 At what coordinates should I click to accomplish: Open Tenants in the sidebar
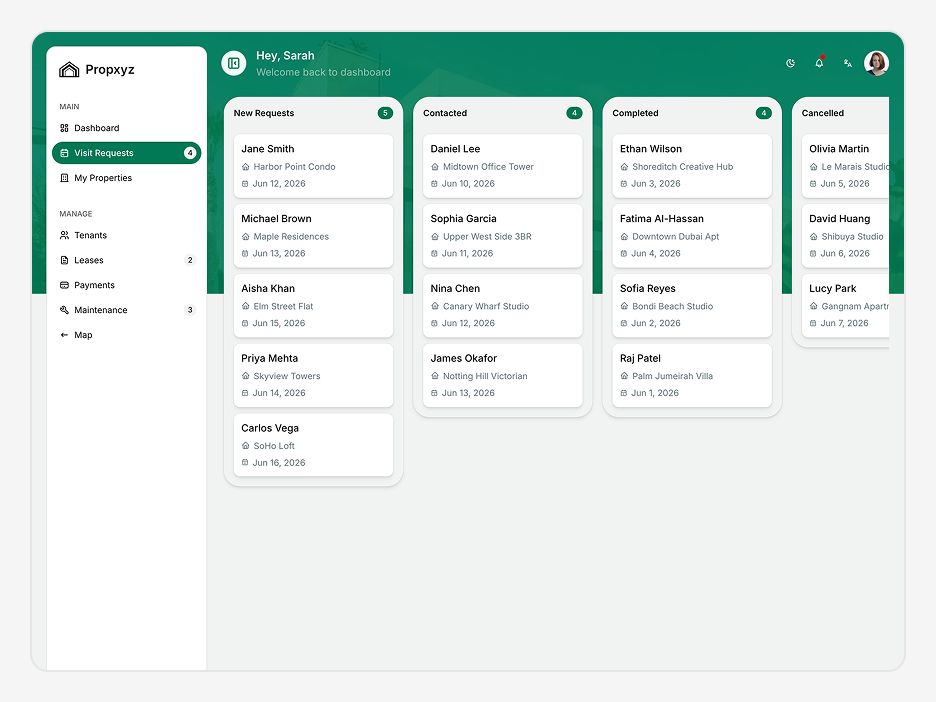127,235
